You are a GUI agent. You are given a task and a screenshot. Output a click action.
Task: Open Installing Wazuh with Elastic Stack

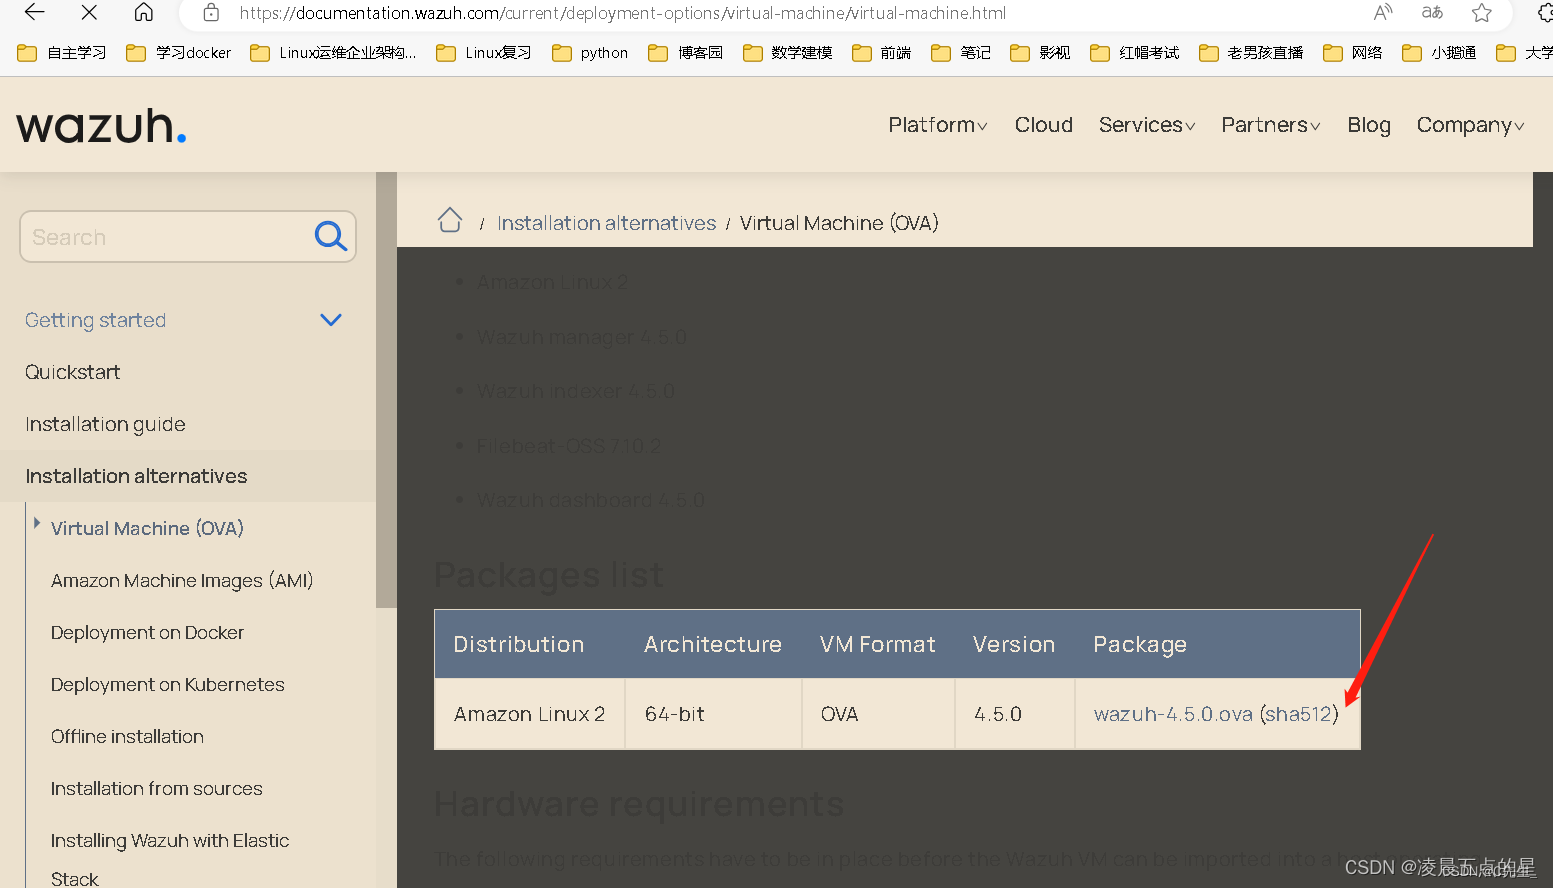tap(170, 859)
